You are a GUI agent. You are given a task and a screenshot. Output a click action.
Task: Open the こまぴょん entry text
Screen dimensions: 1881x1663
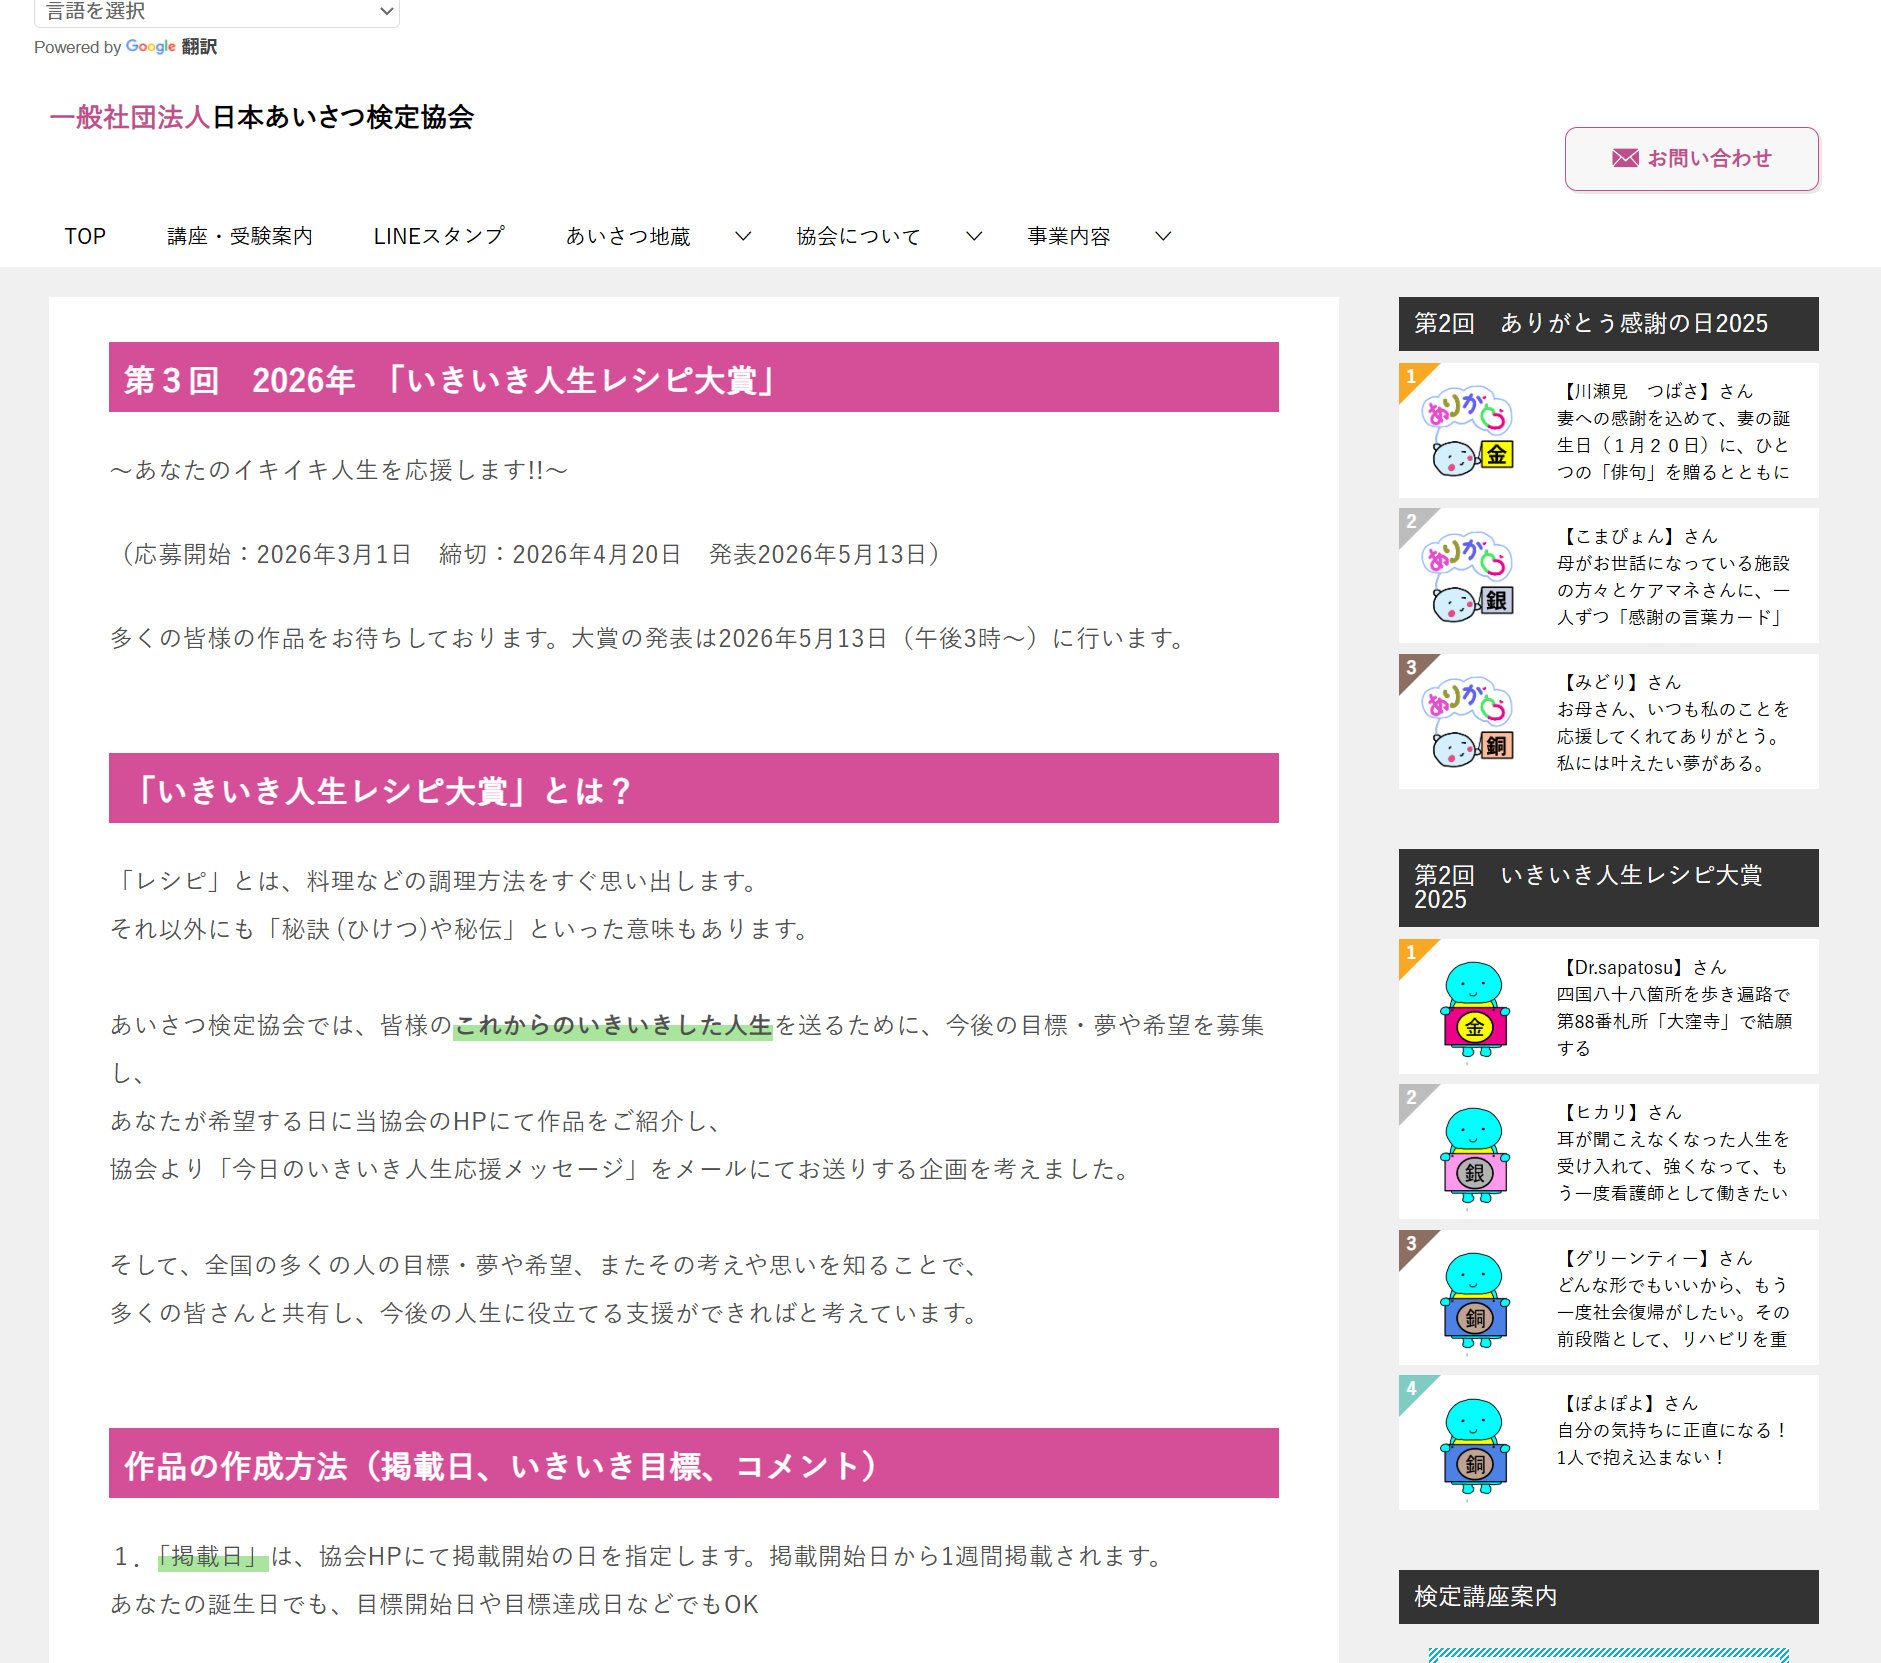tap(1672, 576)
